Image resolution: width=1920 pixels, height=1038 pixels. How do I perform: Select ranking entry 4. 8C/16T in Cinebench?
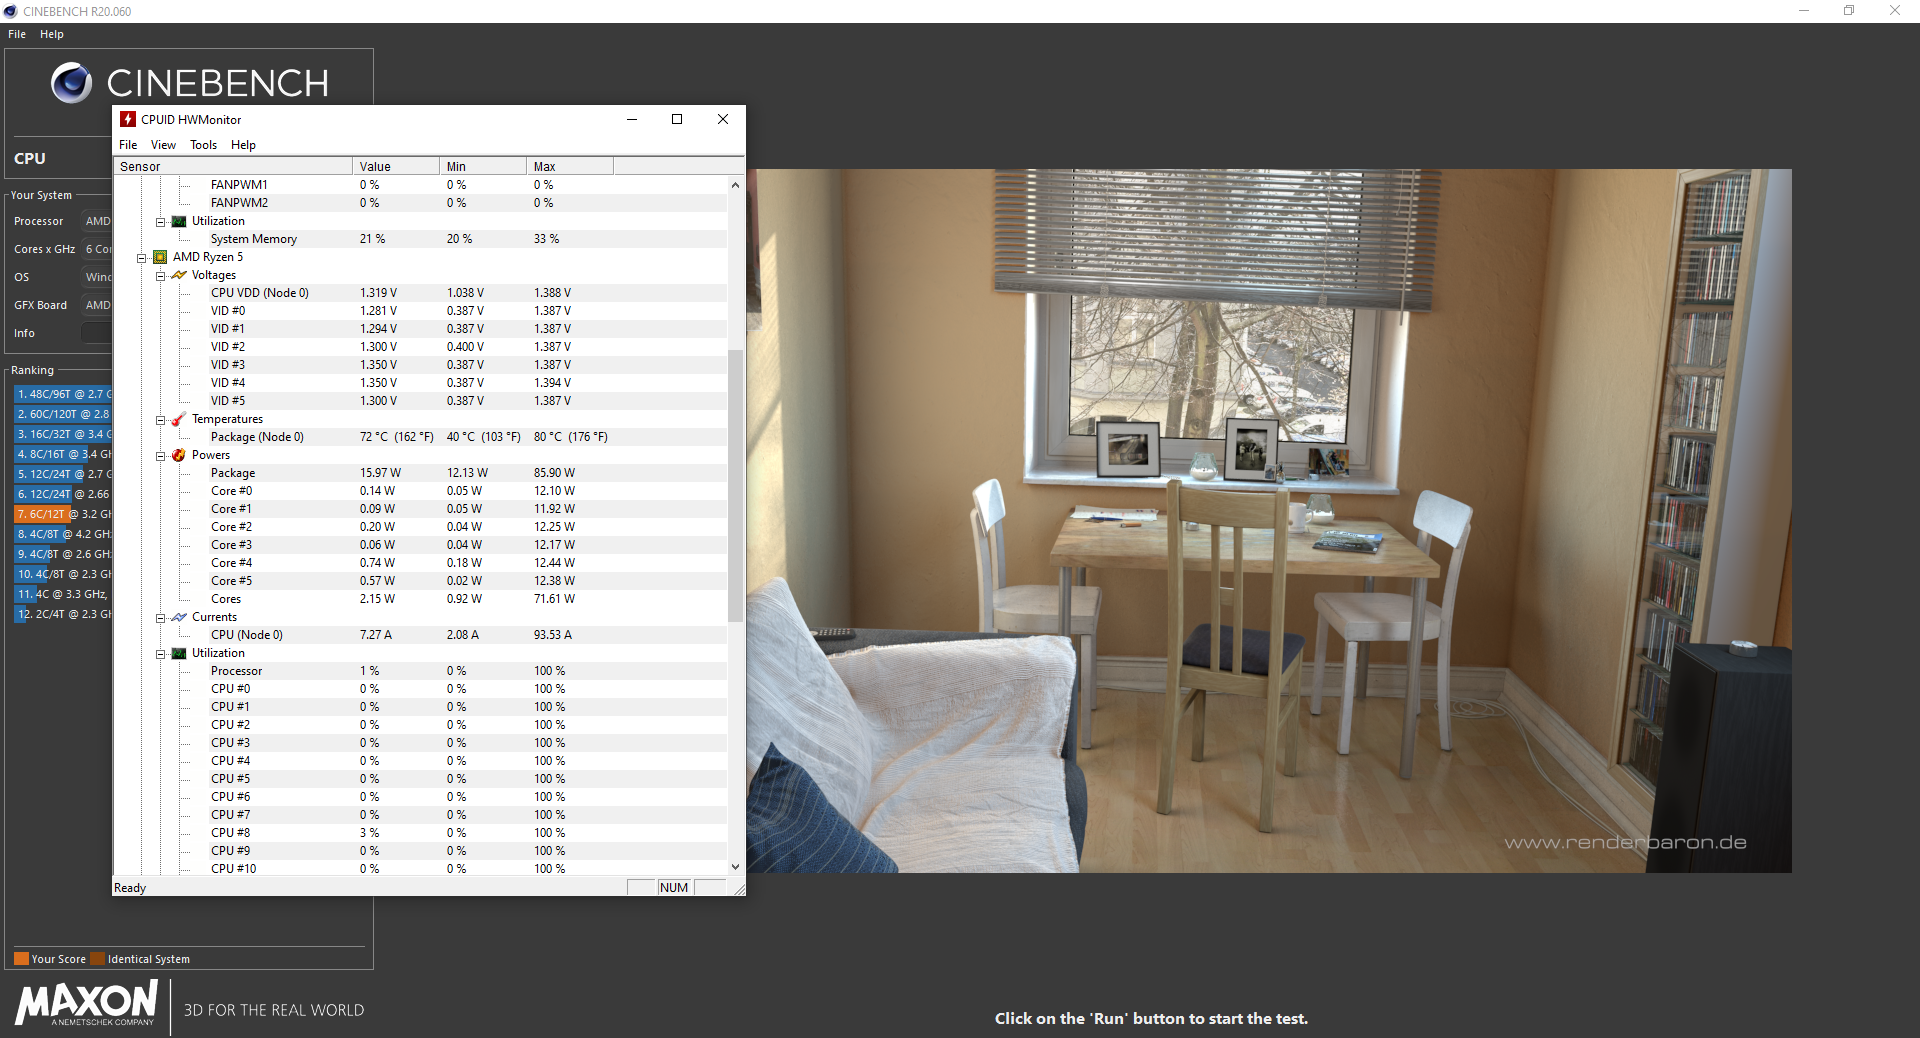[62, 454]
